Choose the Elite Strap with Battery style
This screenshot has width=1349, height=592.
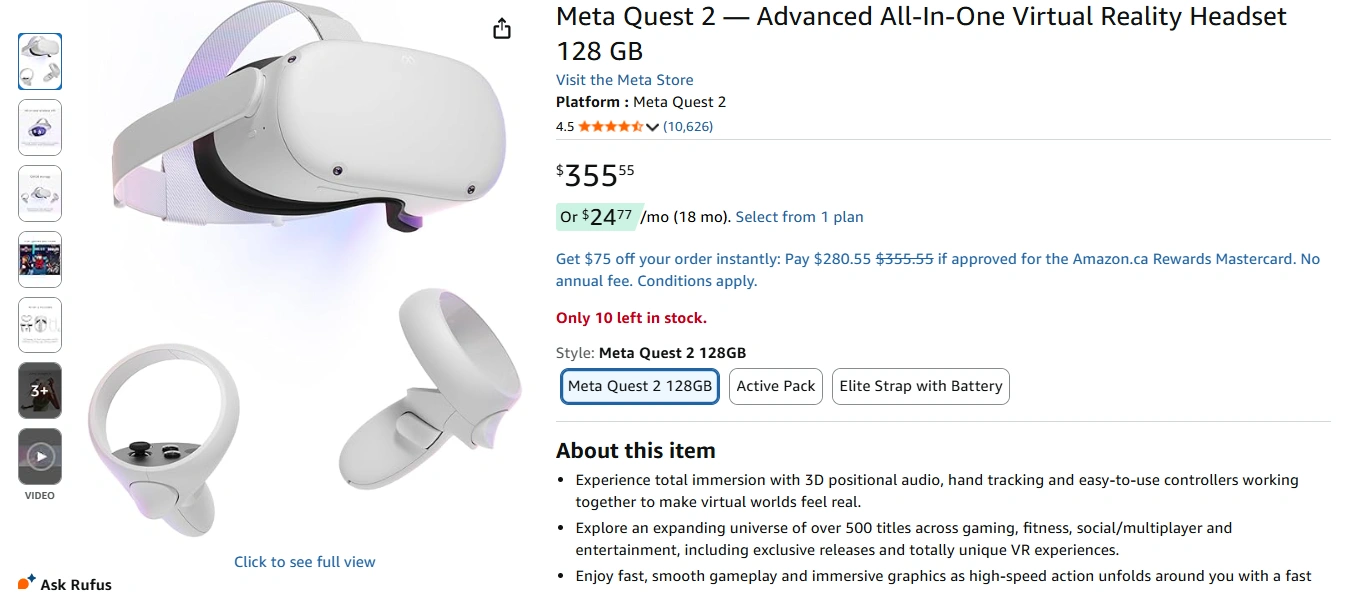(920, 386)
